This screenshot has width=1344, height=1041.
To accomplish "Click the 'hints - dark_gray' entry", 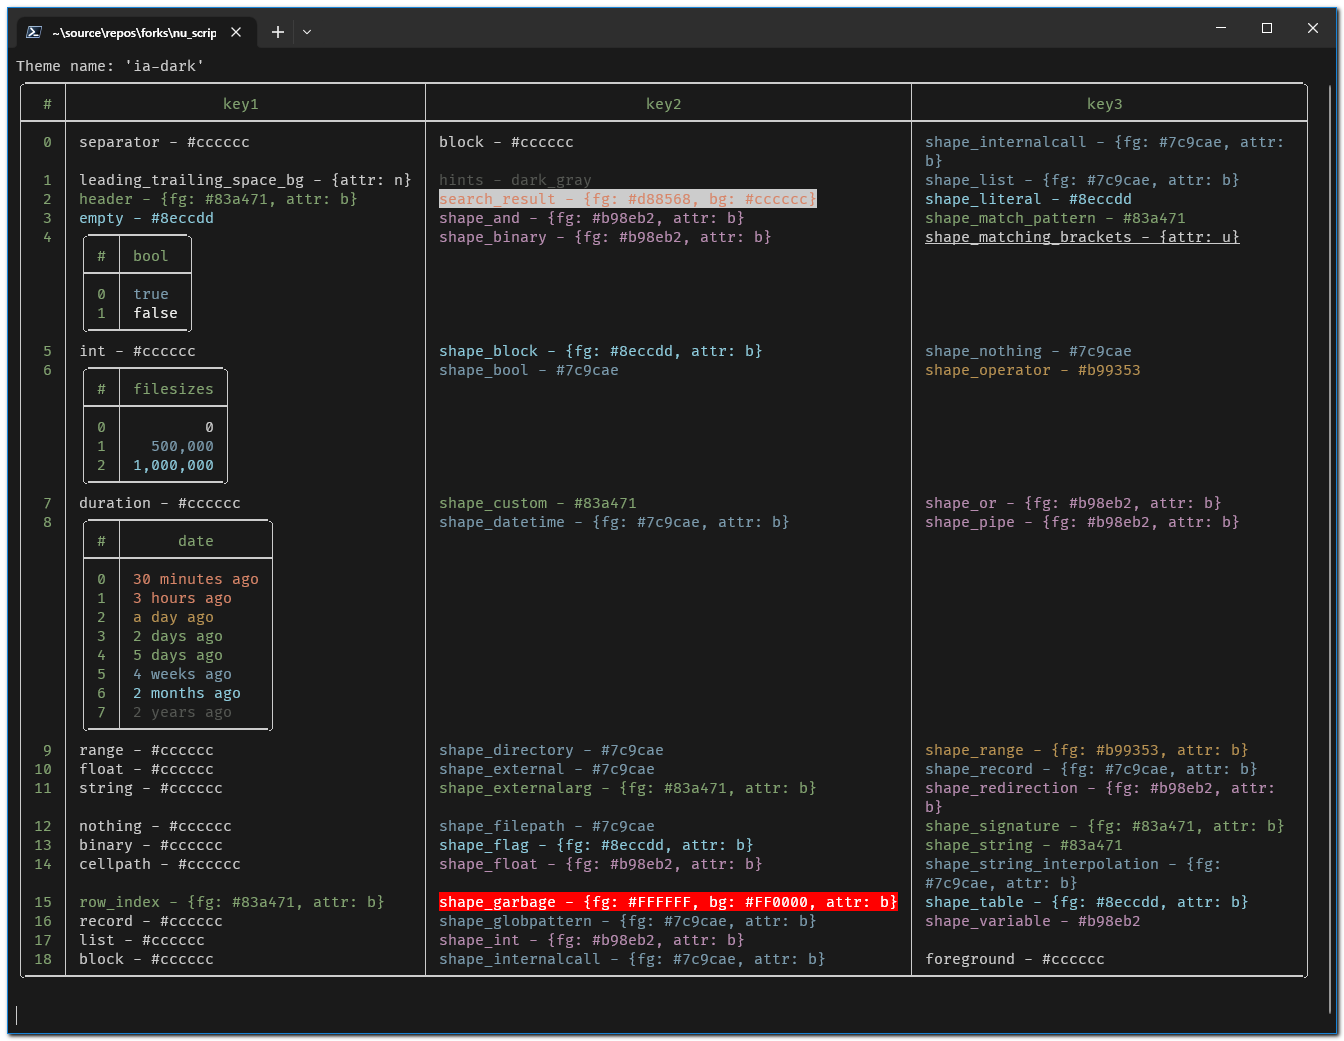I will [x=516, y=180].
